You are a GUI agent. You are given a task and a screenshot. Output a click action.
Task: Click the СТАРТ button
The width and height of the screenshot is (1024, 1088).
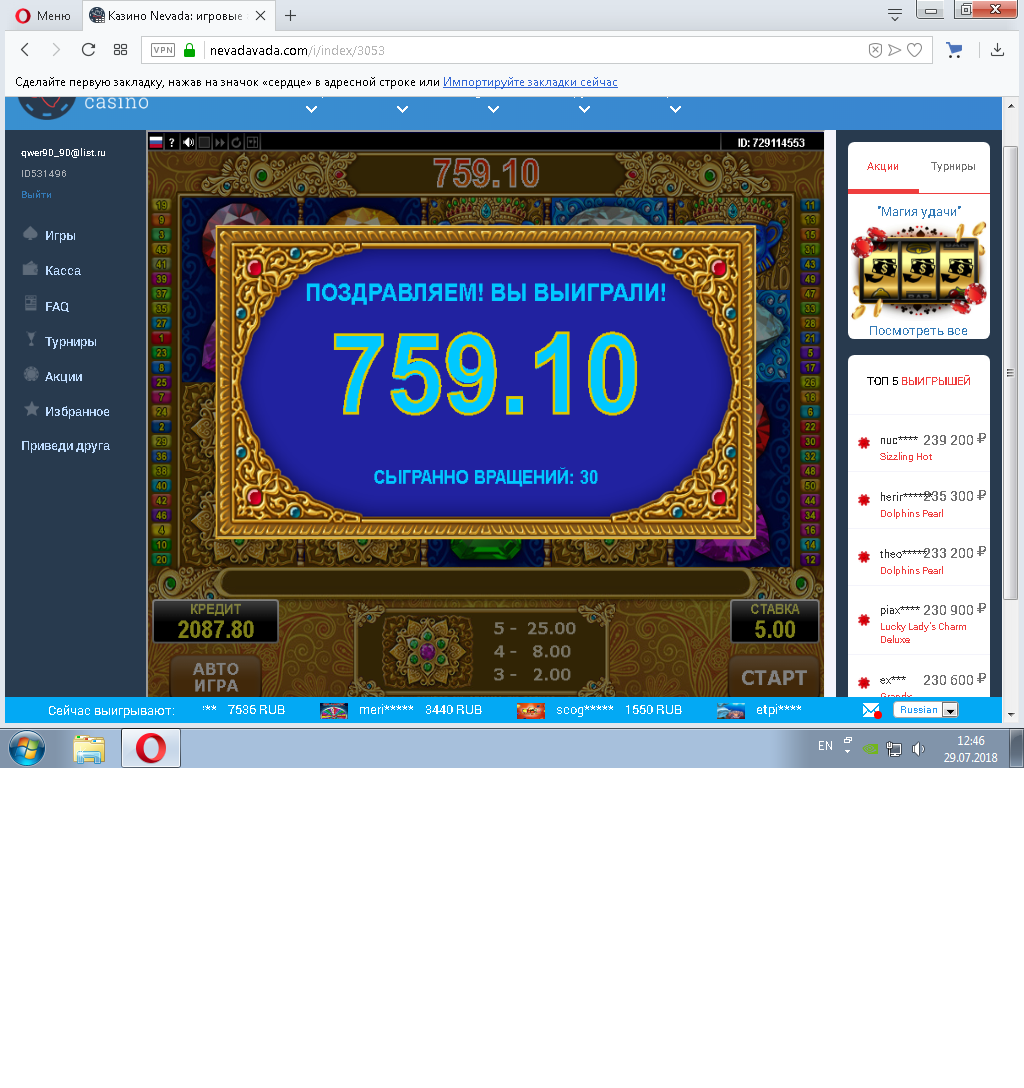(x=774, y=677)
